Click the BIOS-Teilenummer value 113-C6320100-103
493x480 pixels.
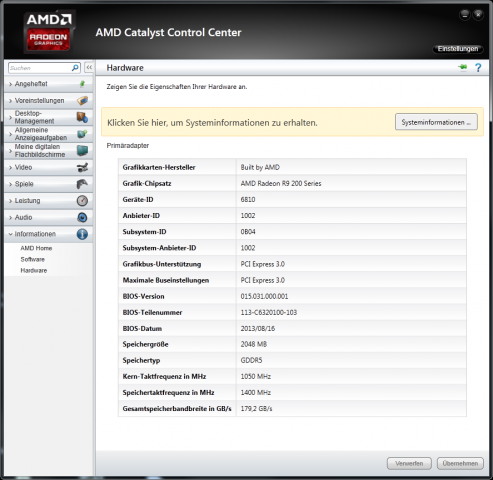pyautogui.click(x=269, y=313)
